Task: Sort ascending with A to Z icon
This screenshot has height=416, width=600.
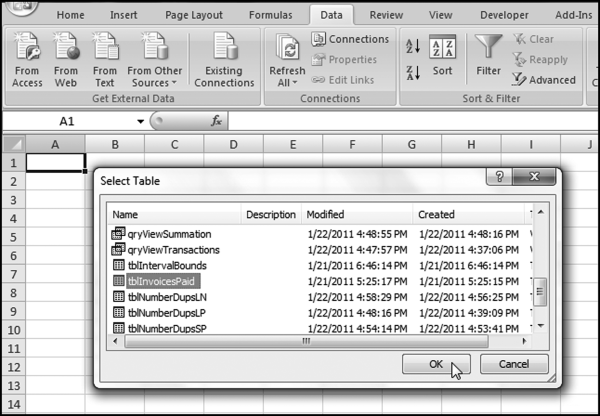Action: click(x=413, y=46)
